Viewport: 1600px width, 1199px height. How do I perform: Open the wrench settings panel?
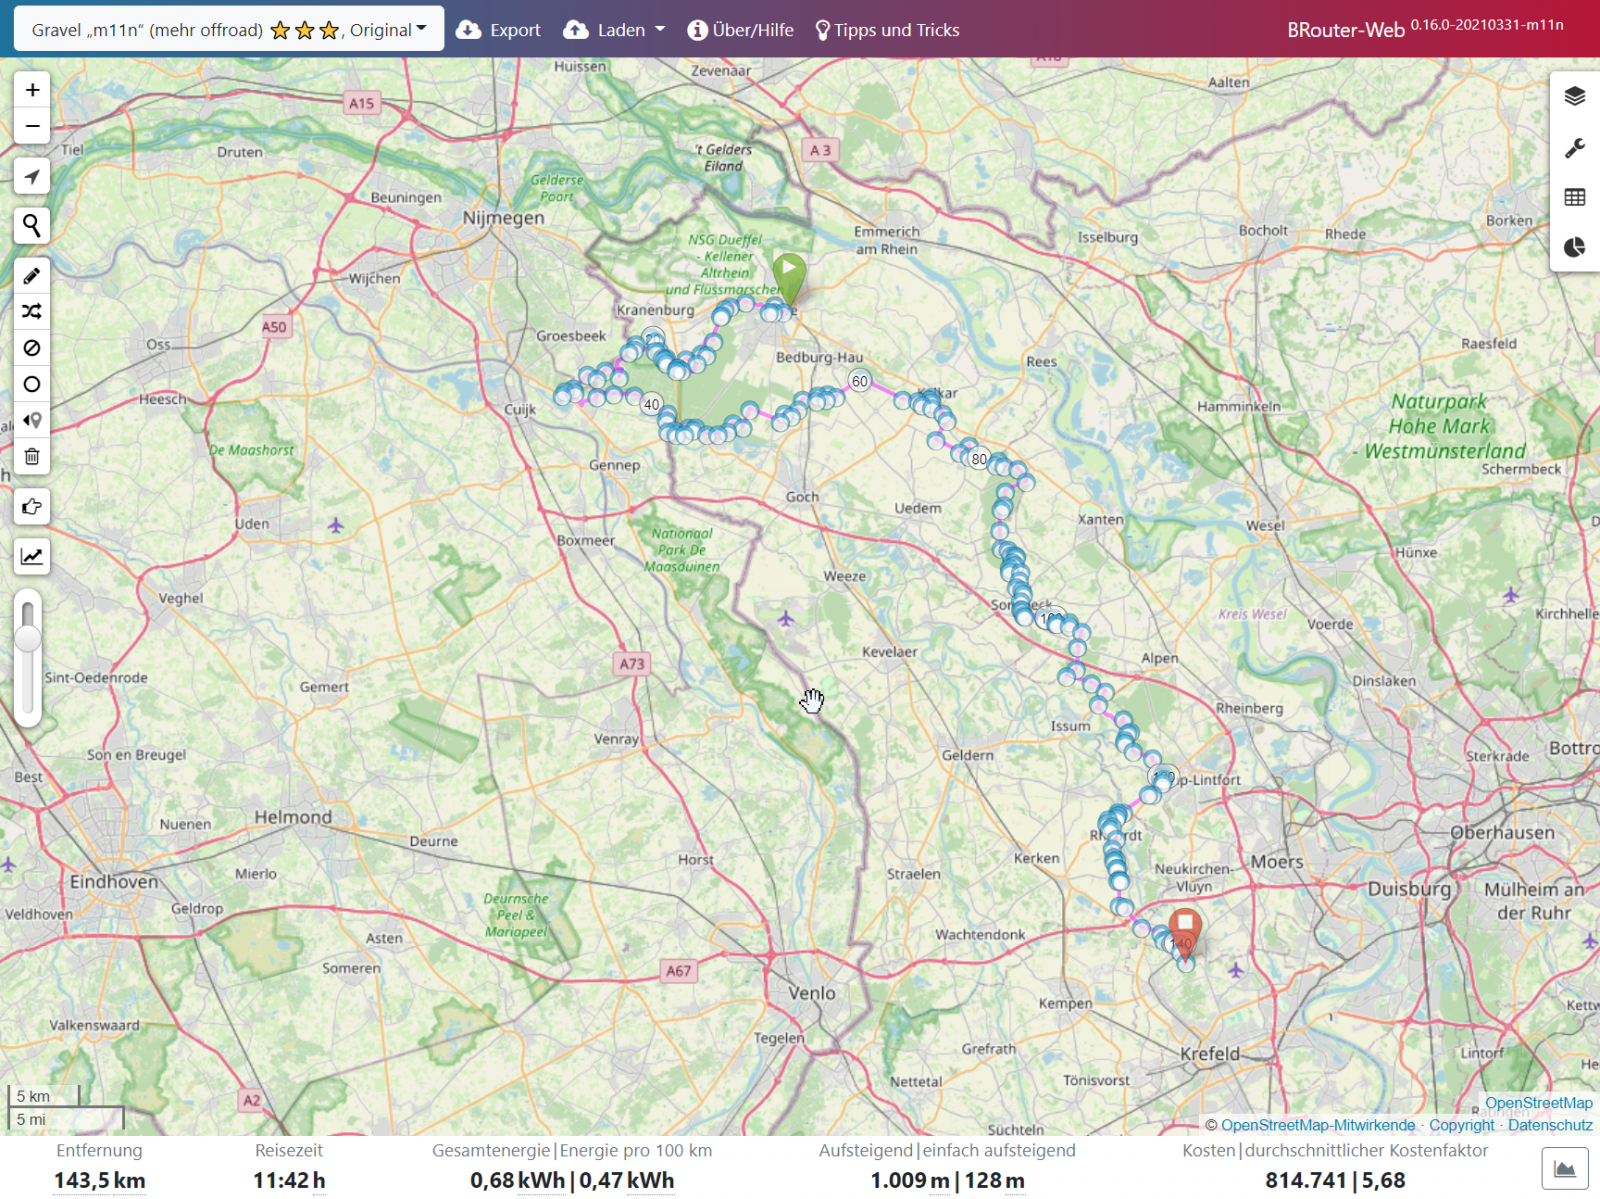coord(1575,147)
